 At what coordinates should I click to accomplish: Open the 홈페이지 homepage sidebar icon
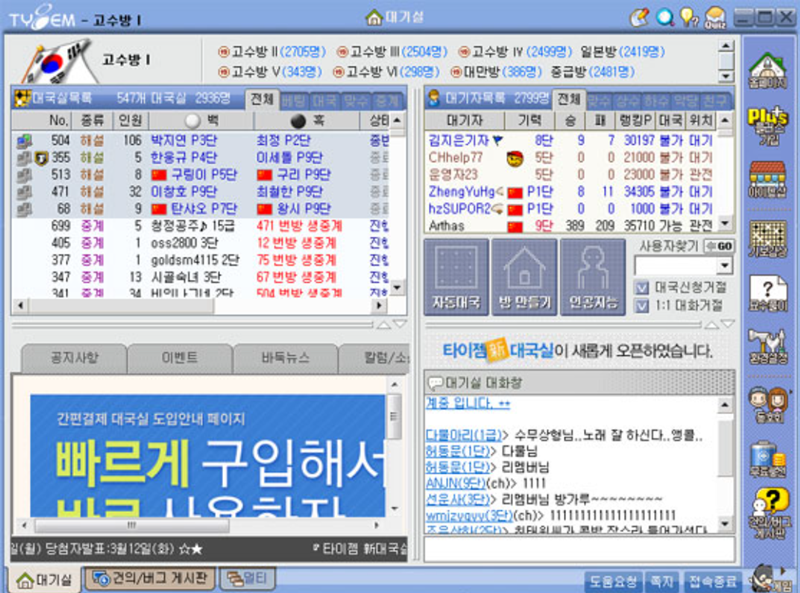click(768, 69)
